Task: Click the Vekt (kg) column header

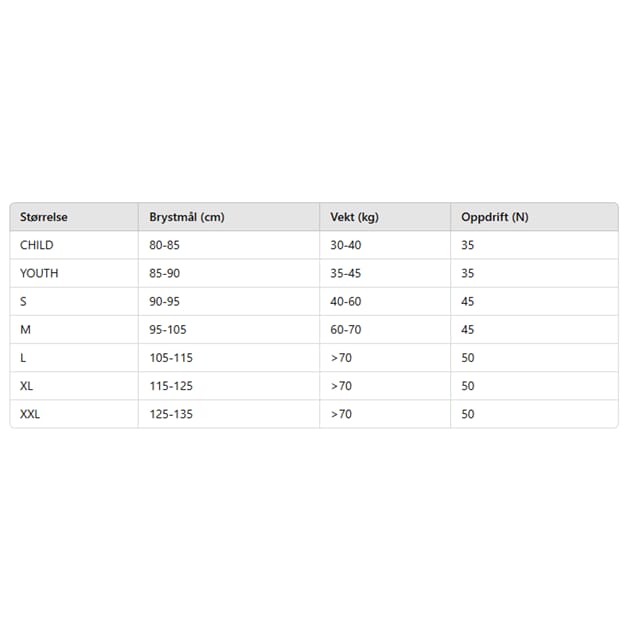Action: click(355, 217)
